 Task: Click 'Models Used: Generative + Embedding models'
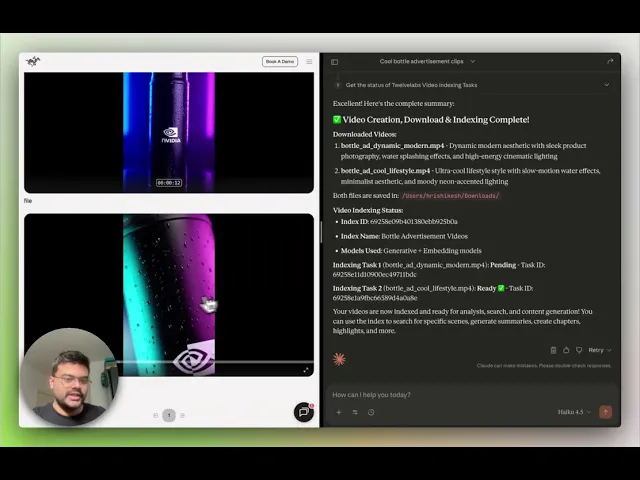[x=411, y=251]
